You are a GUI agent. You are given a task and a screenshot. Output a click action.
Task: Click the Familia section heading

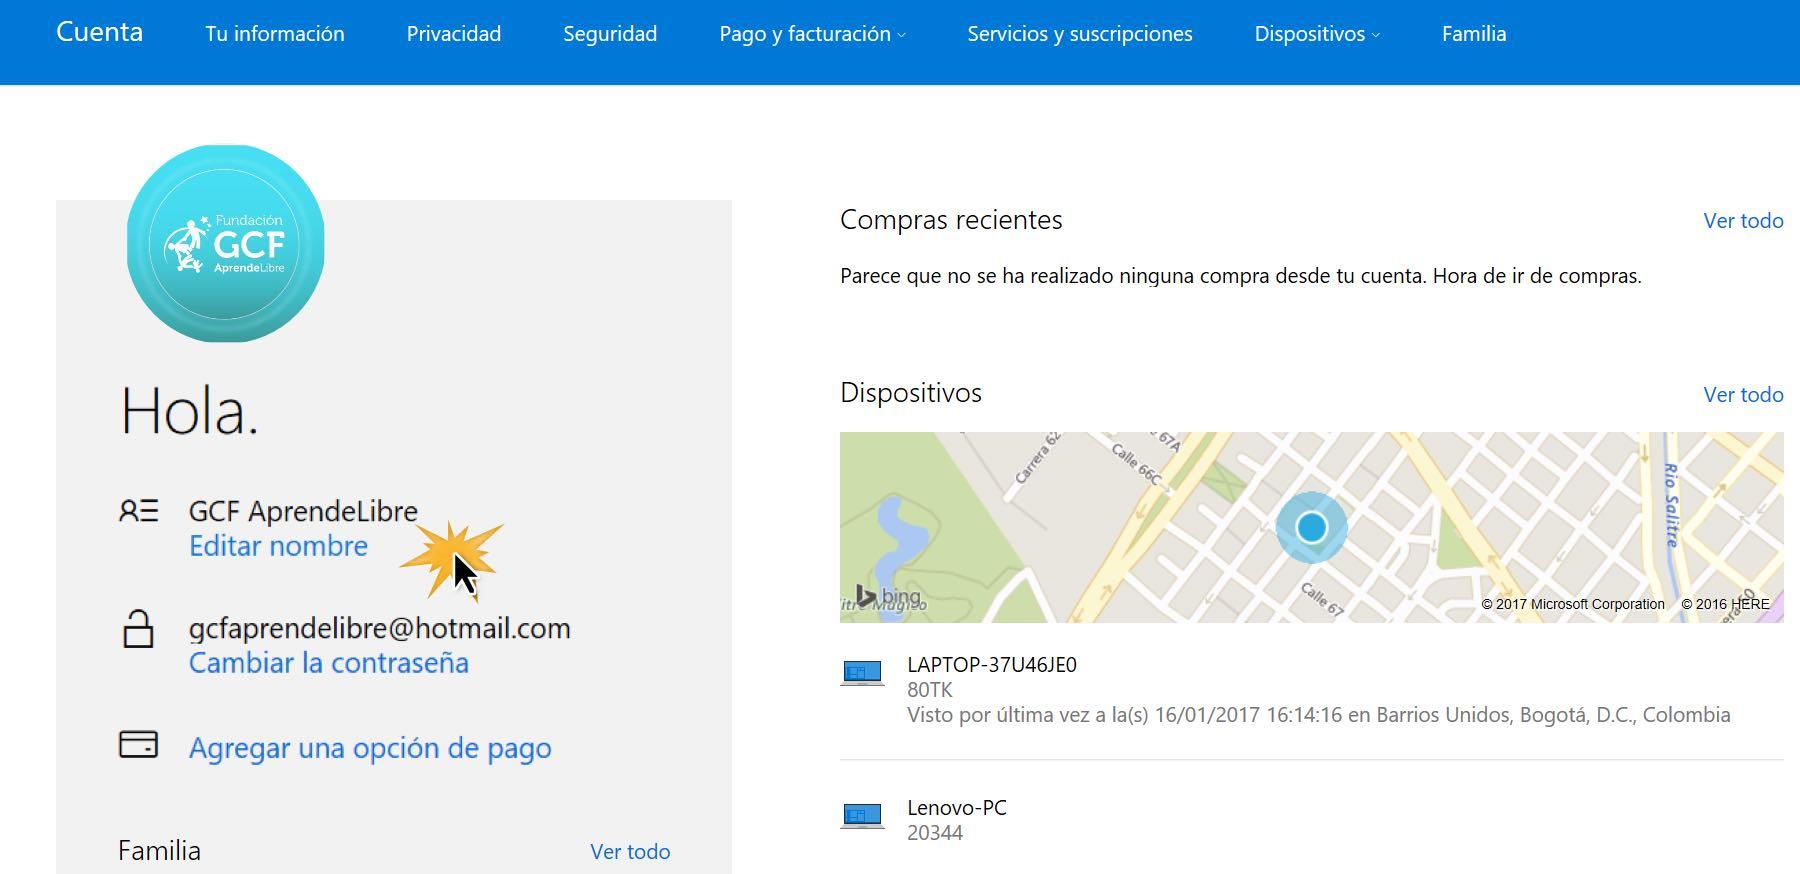point(159,851)
